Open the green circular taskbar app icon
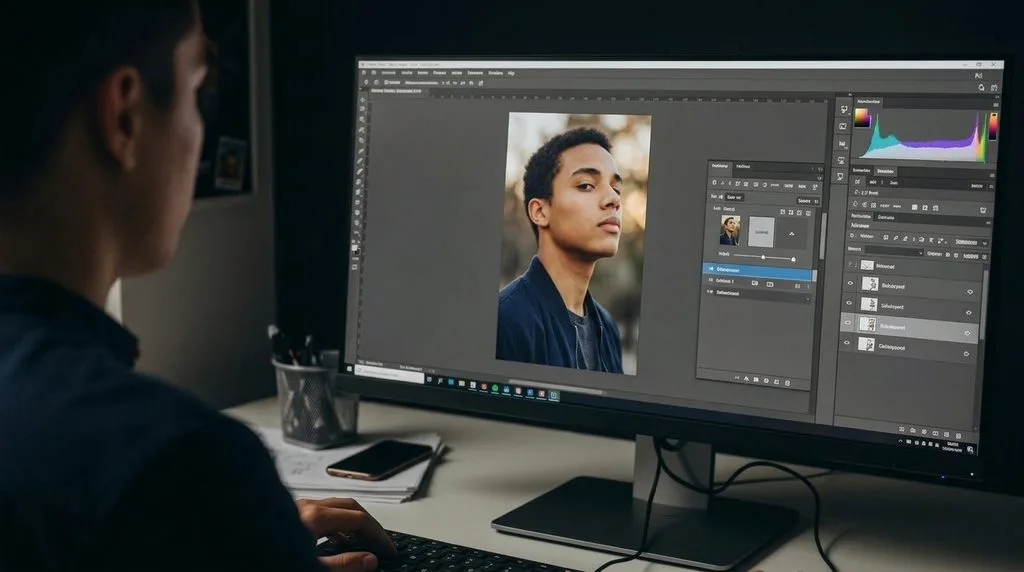 pyautogui.click(x=495, y=389)
